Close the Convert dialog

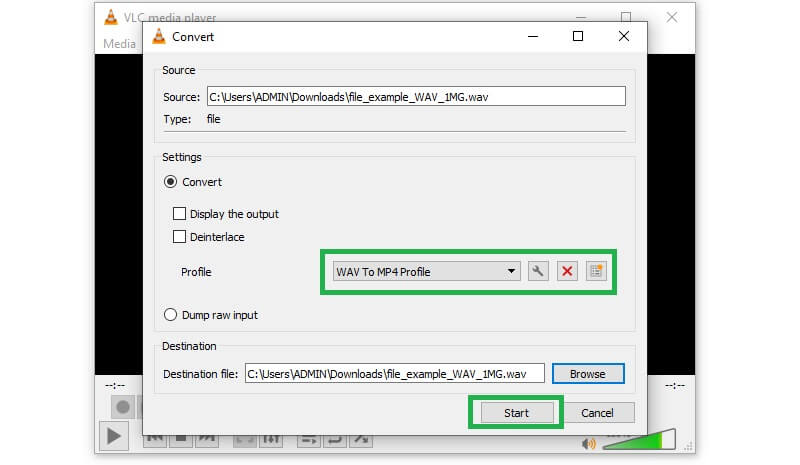point(624,36)
